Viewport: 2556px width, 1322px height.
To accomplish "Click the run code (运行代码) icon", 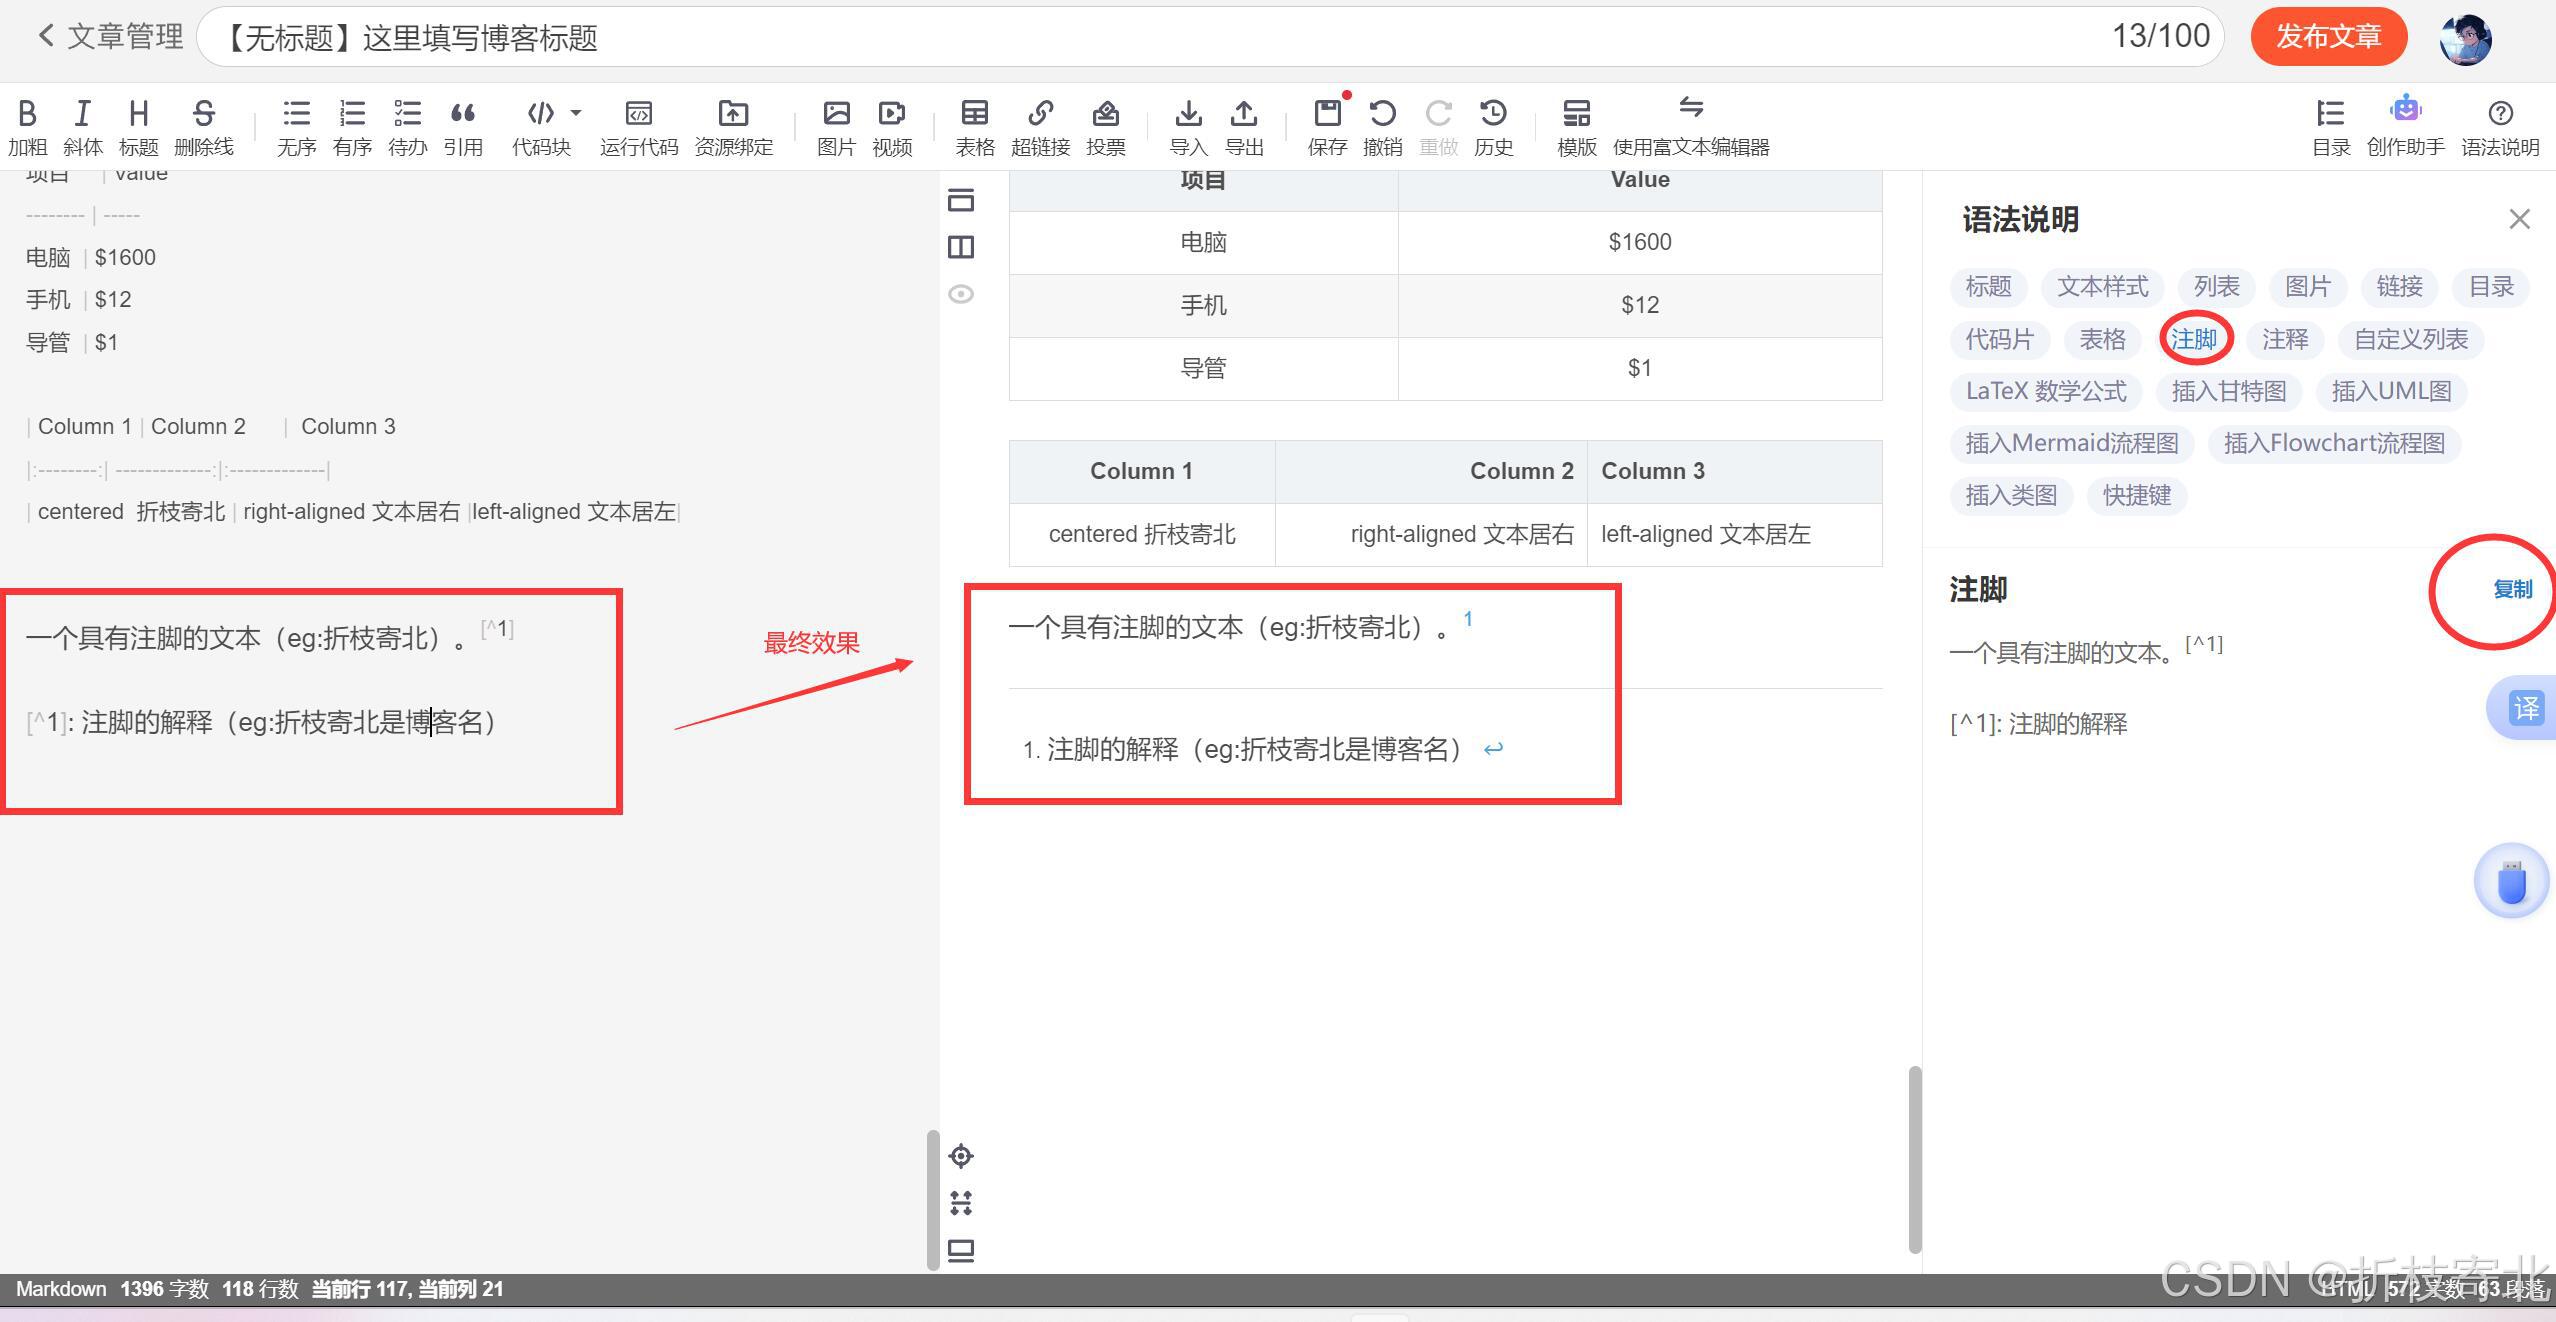I will click(639, 112).
